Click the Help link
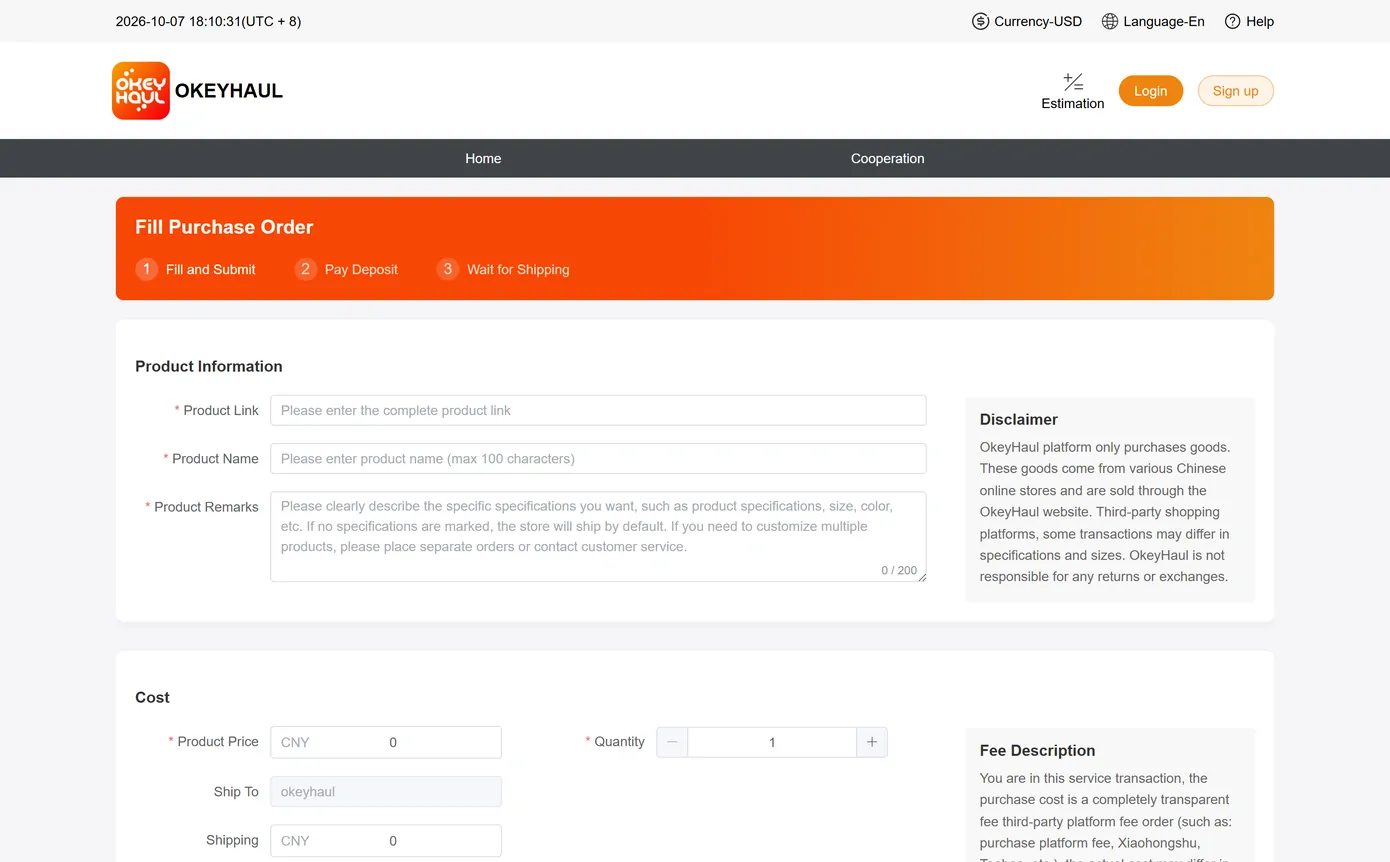 [1249, 21]
